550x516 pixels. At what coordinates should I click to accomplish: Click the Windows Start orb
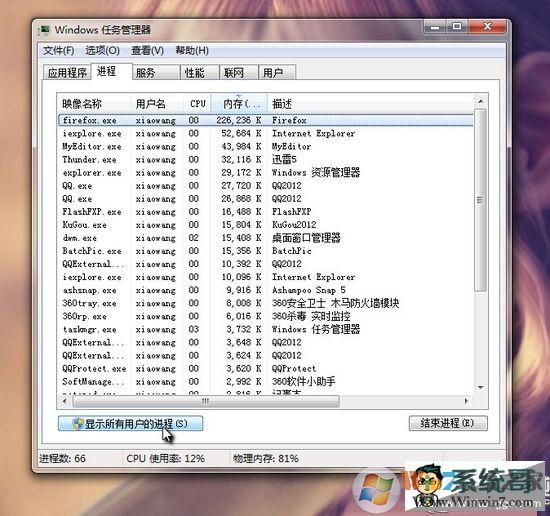(x=376, y=490)
